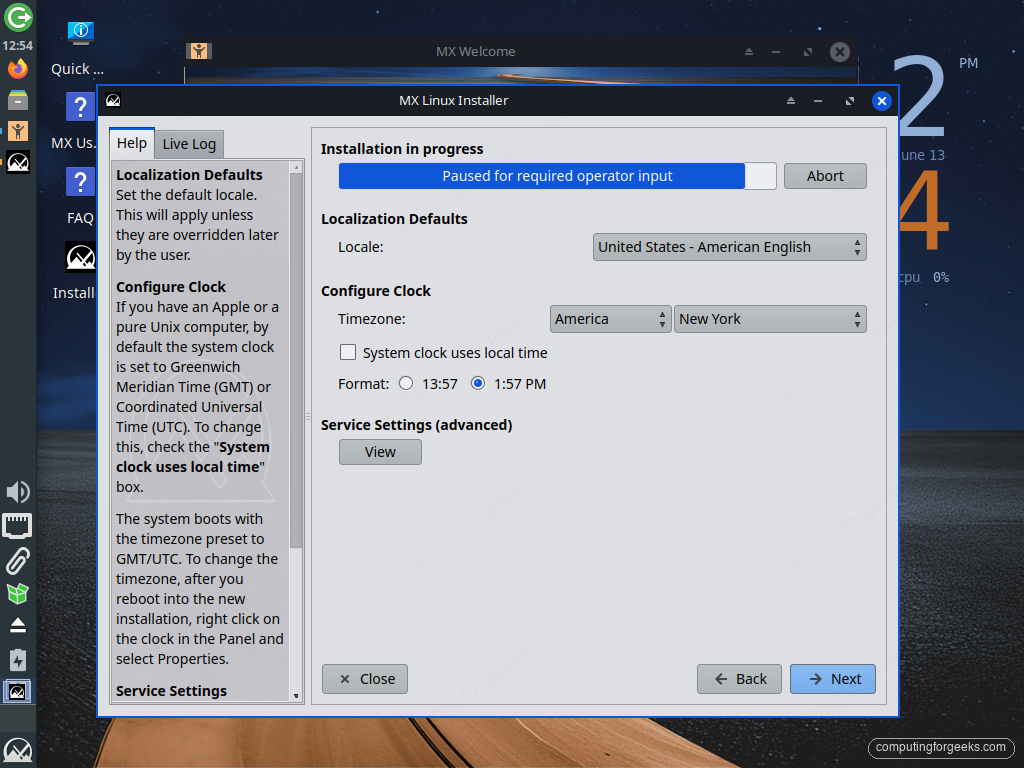This screenshot has width=1024, height=768.
Task: Open the New York timezone city dropdown
Action: click(x=770, y=319)
